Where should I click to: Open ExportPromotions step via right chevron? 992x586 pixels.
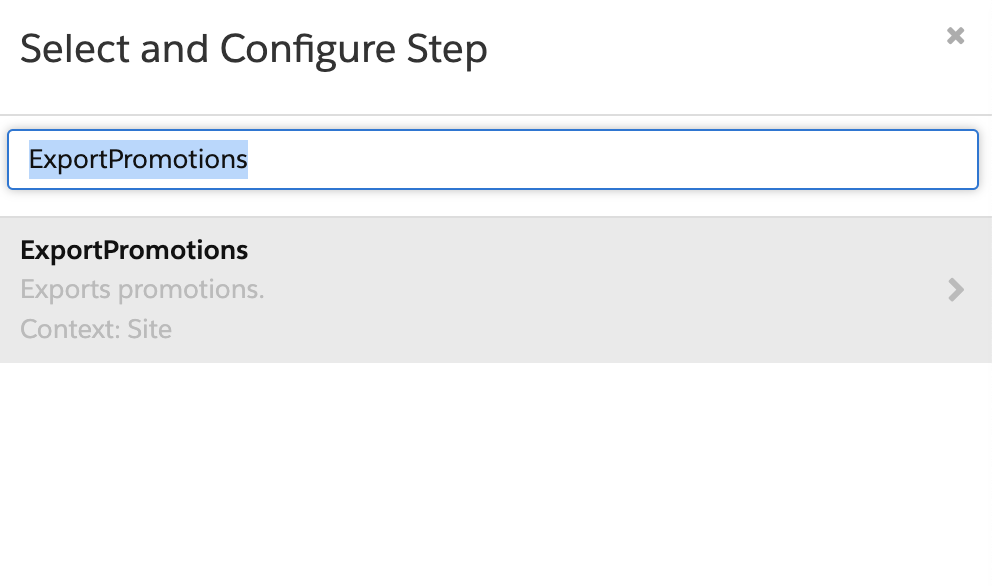tap(956, 290)
